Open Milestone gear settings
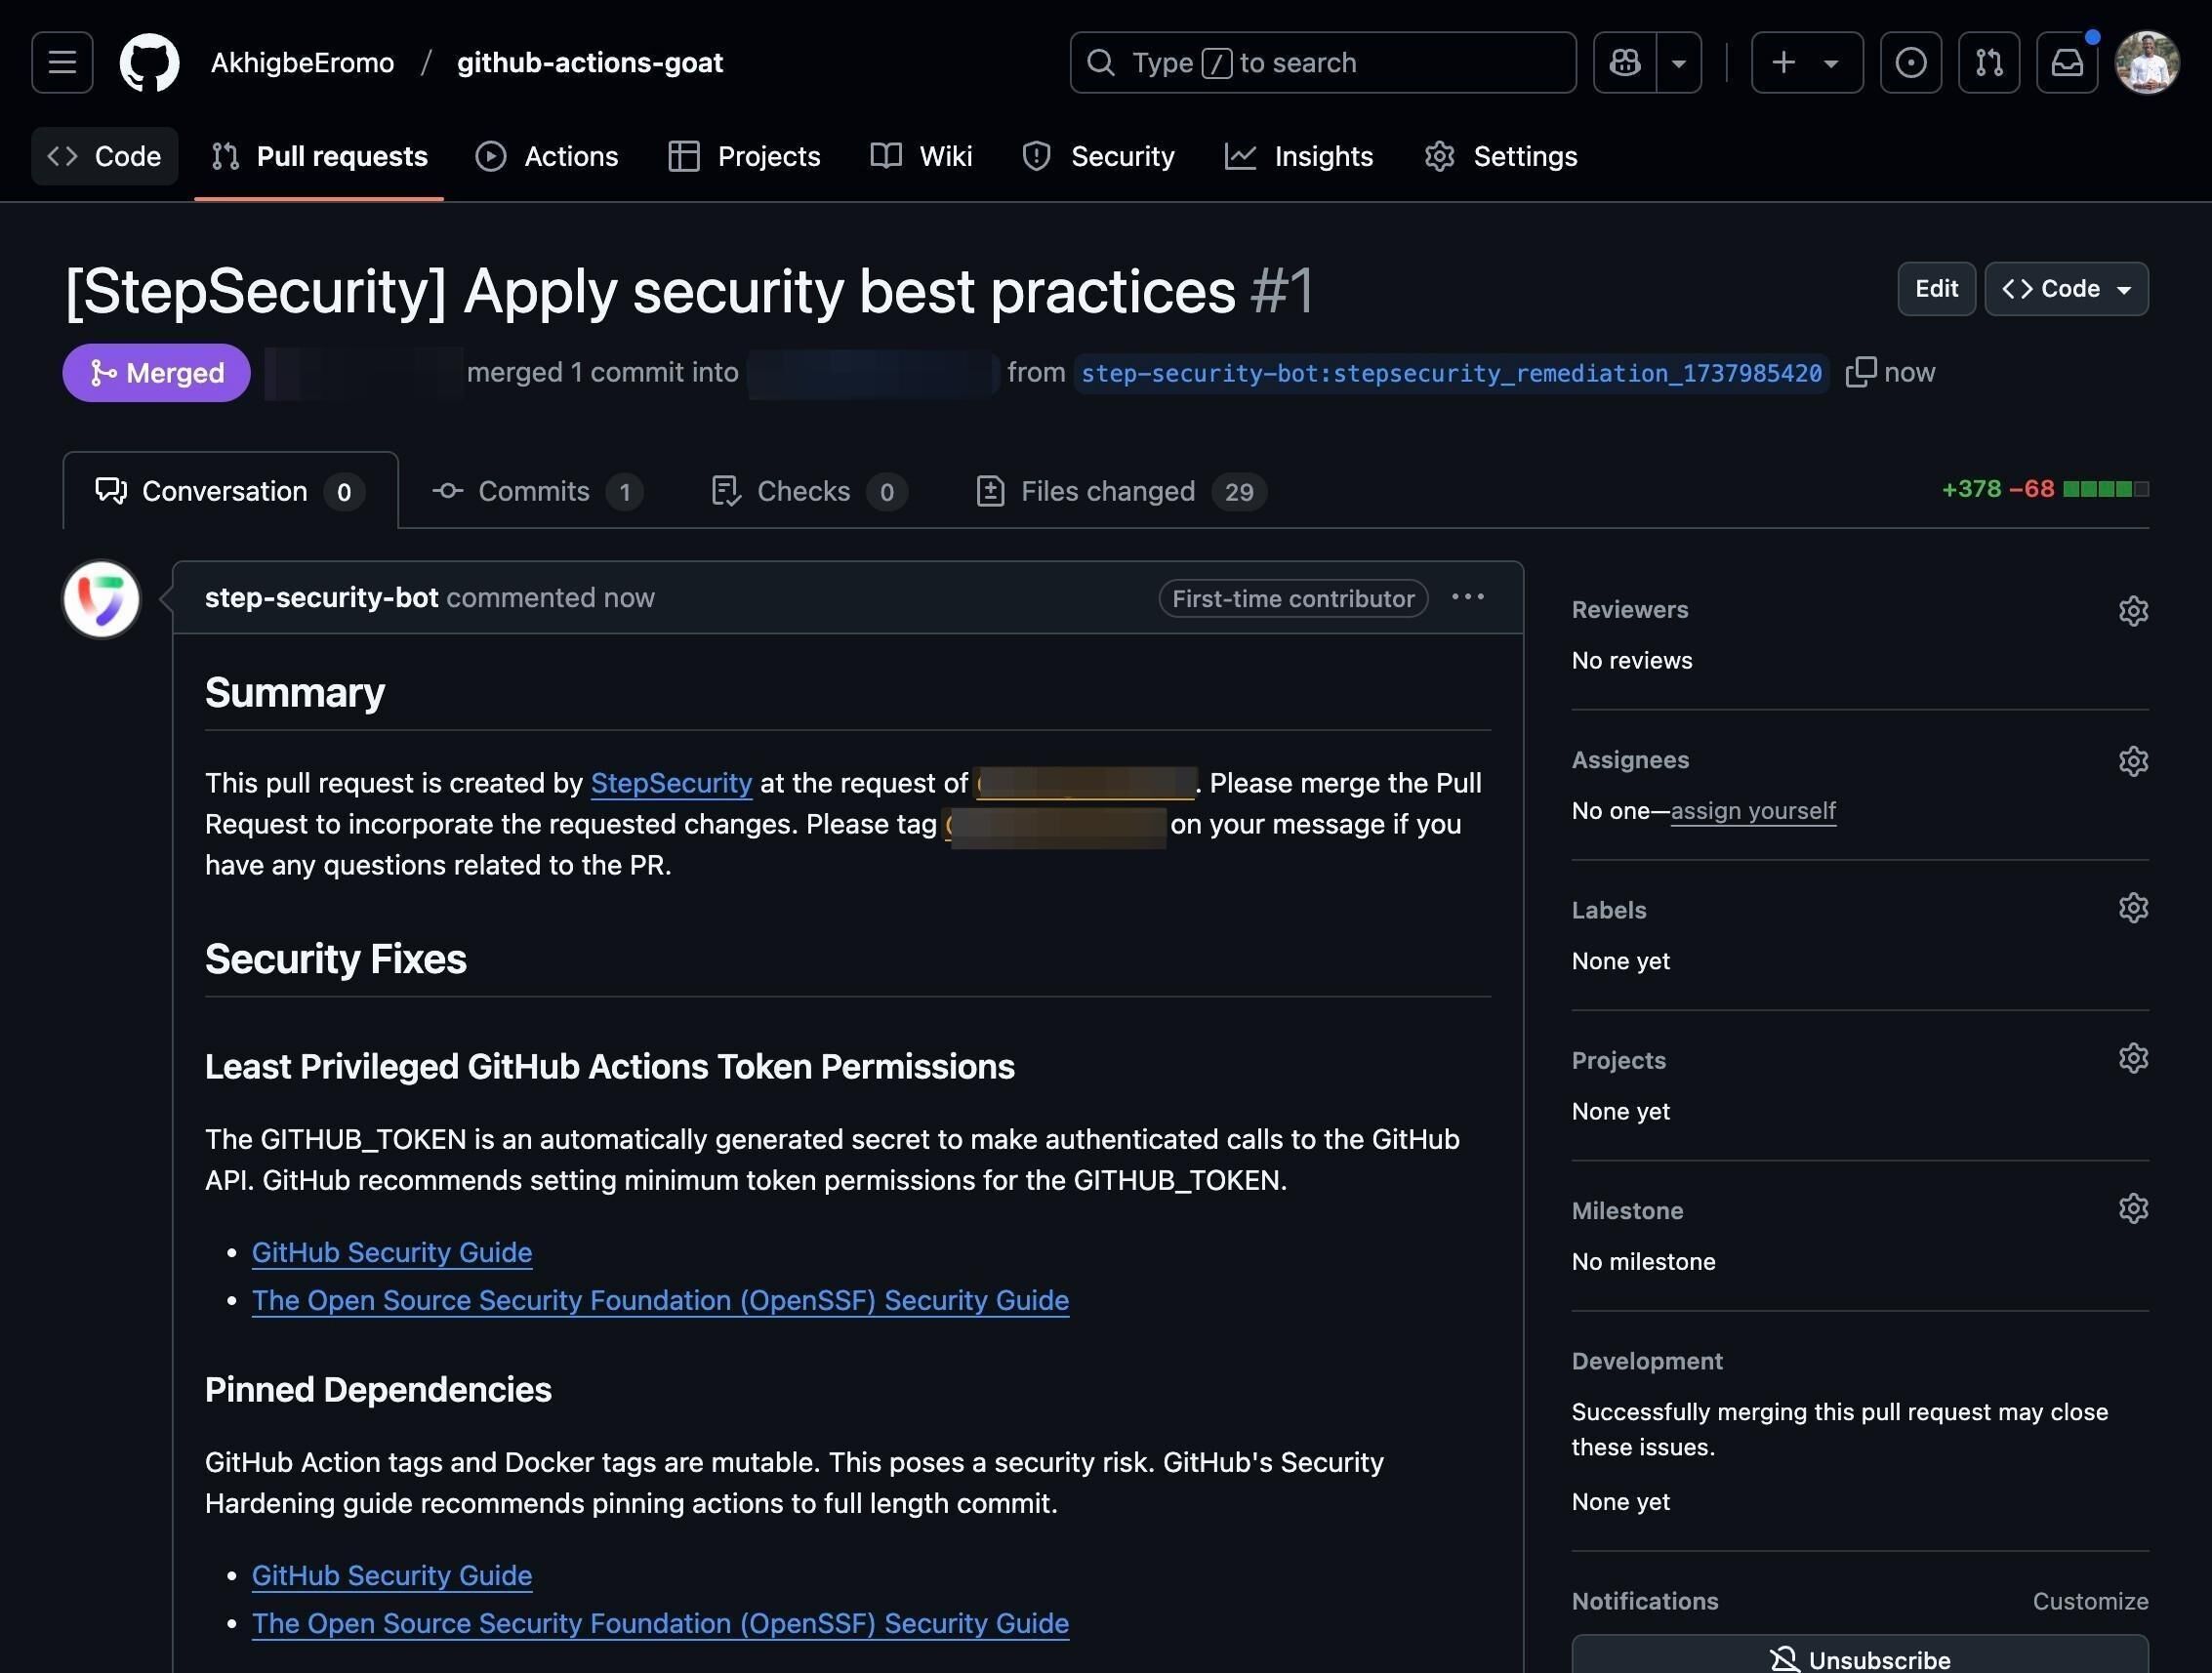2212x1673 pixels. (2133, 1208)
